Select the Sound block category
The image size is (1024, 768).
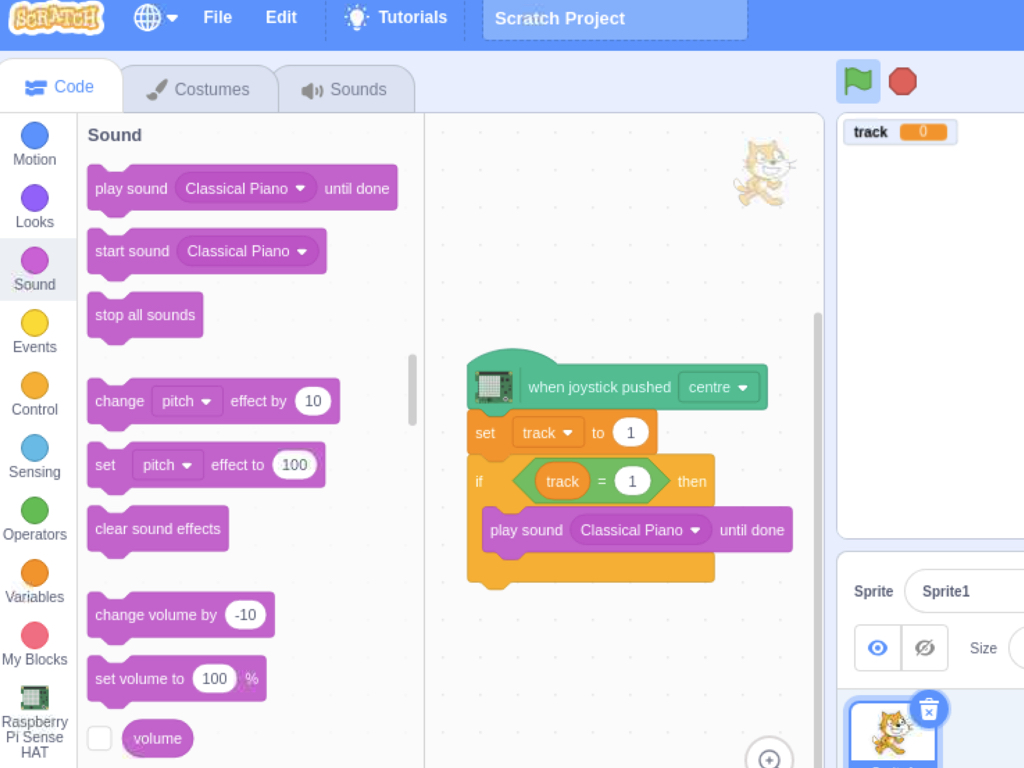coord(35,270)
